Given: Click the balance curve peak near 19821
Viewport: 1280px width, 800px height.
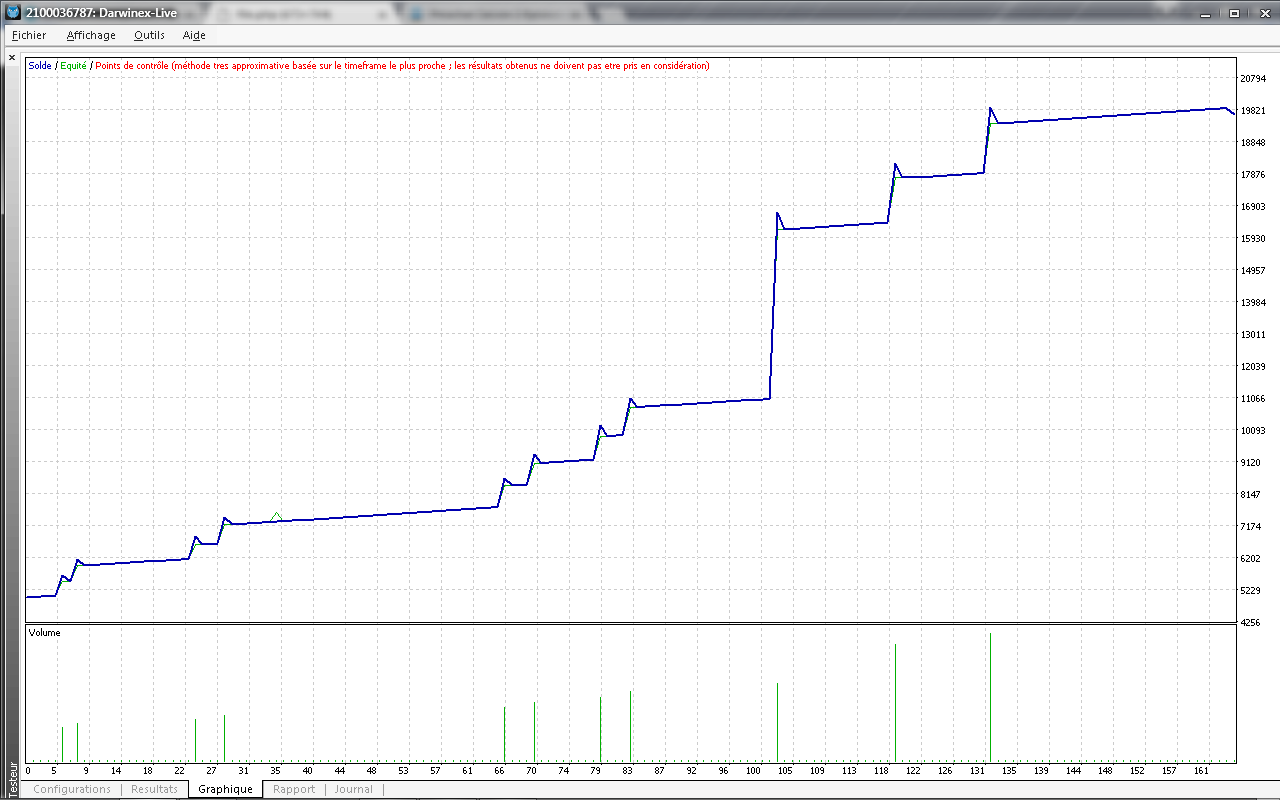Looking at the screenshot, I should [990, 109].
